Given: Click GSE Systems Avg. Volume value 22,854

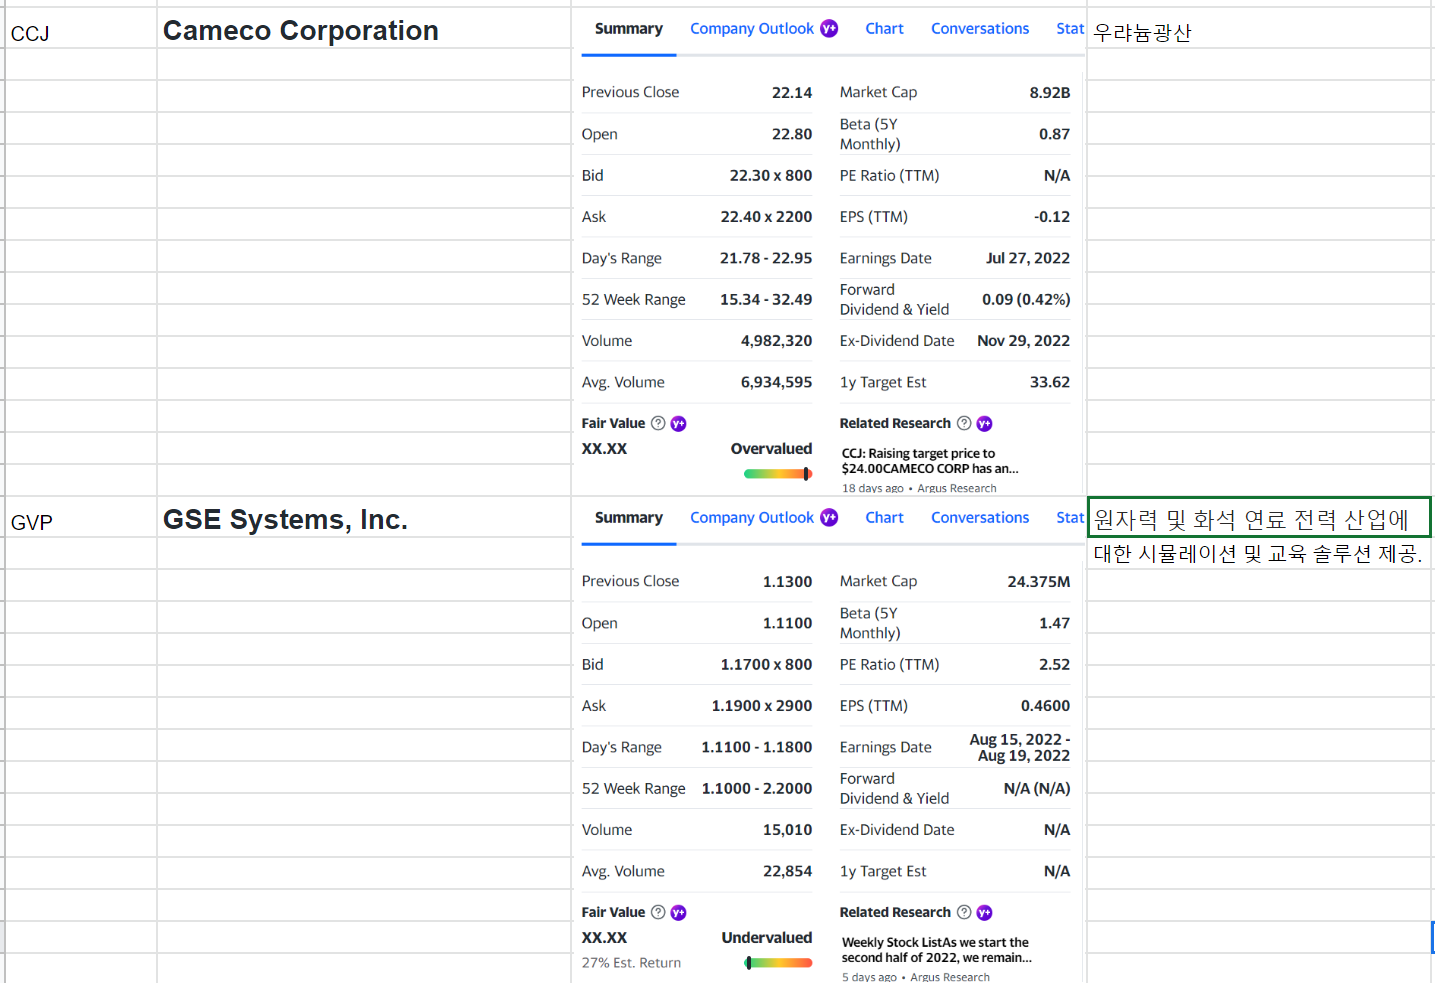Looking at the screenshot, I should (788, 871).
